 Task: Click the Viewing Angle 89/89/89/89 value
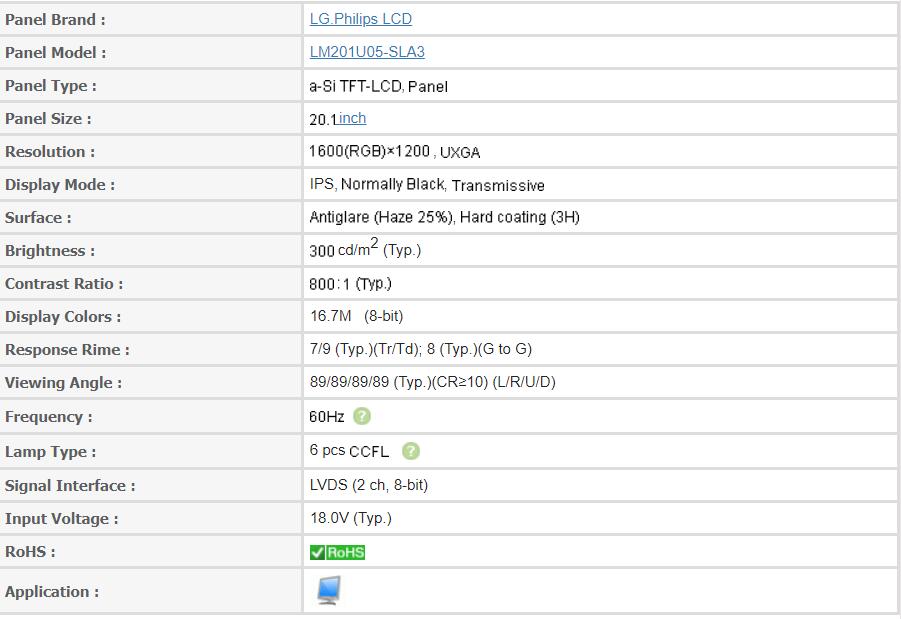tap(432, 382)
